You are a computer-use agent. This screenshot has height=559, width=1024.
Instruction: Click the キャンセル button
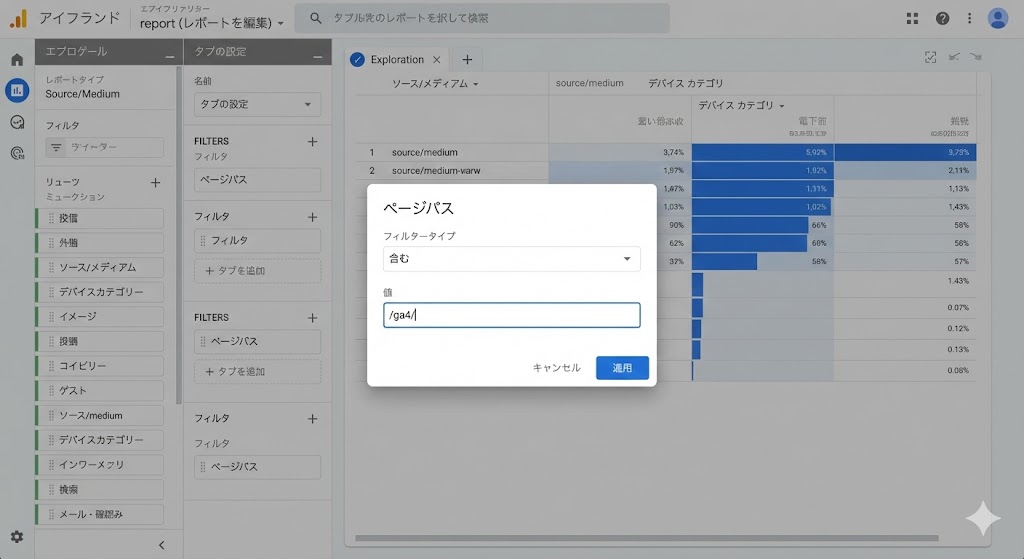tap(556, 368)
